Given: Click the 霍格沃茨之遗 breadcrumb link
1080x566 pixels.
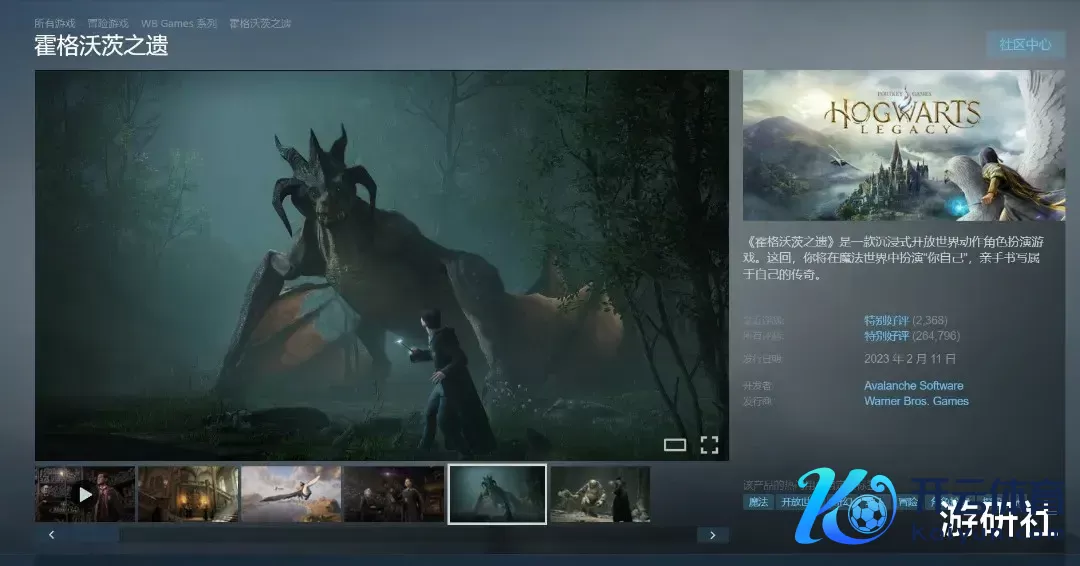Looking at the screenshot, I should point(260,23).
